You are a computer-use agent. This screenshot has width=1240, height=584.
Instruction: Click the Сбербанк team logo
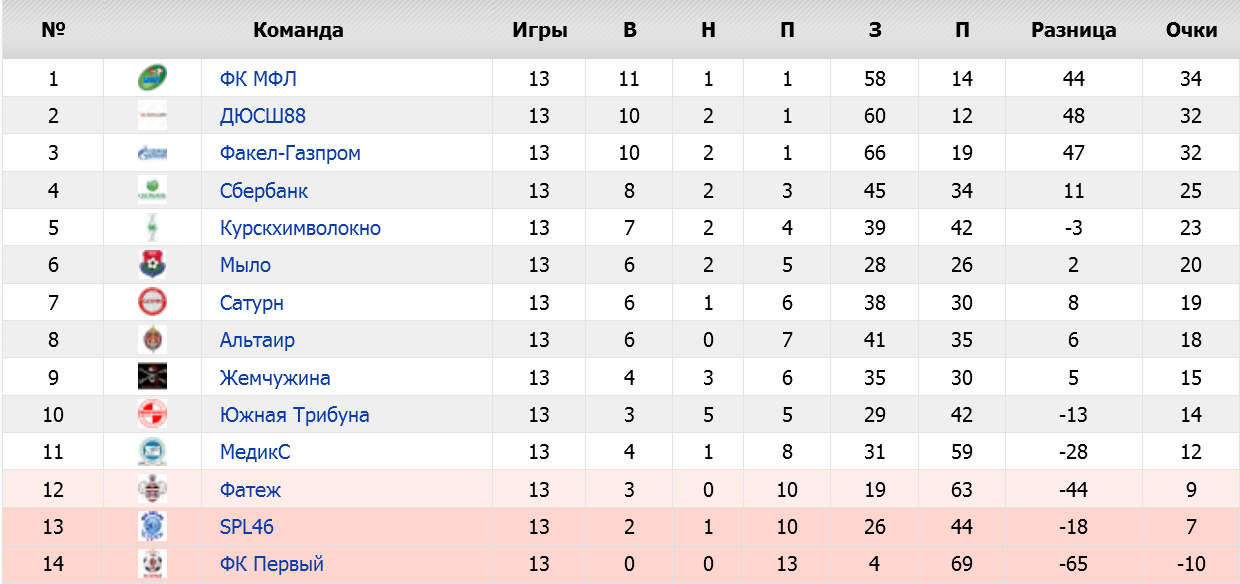click(152, 190)
